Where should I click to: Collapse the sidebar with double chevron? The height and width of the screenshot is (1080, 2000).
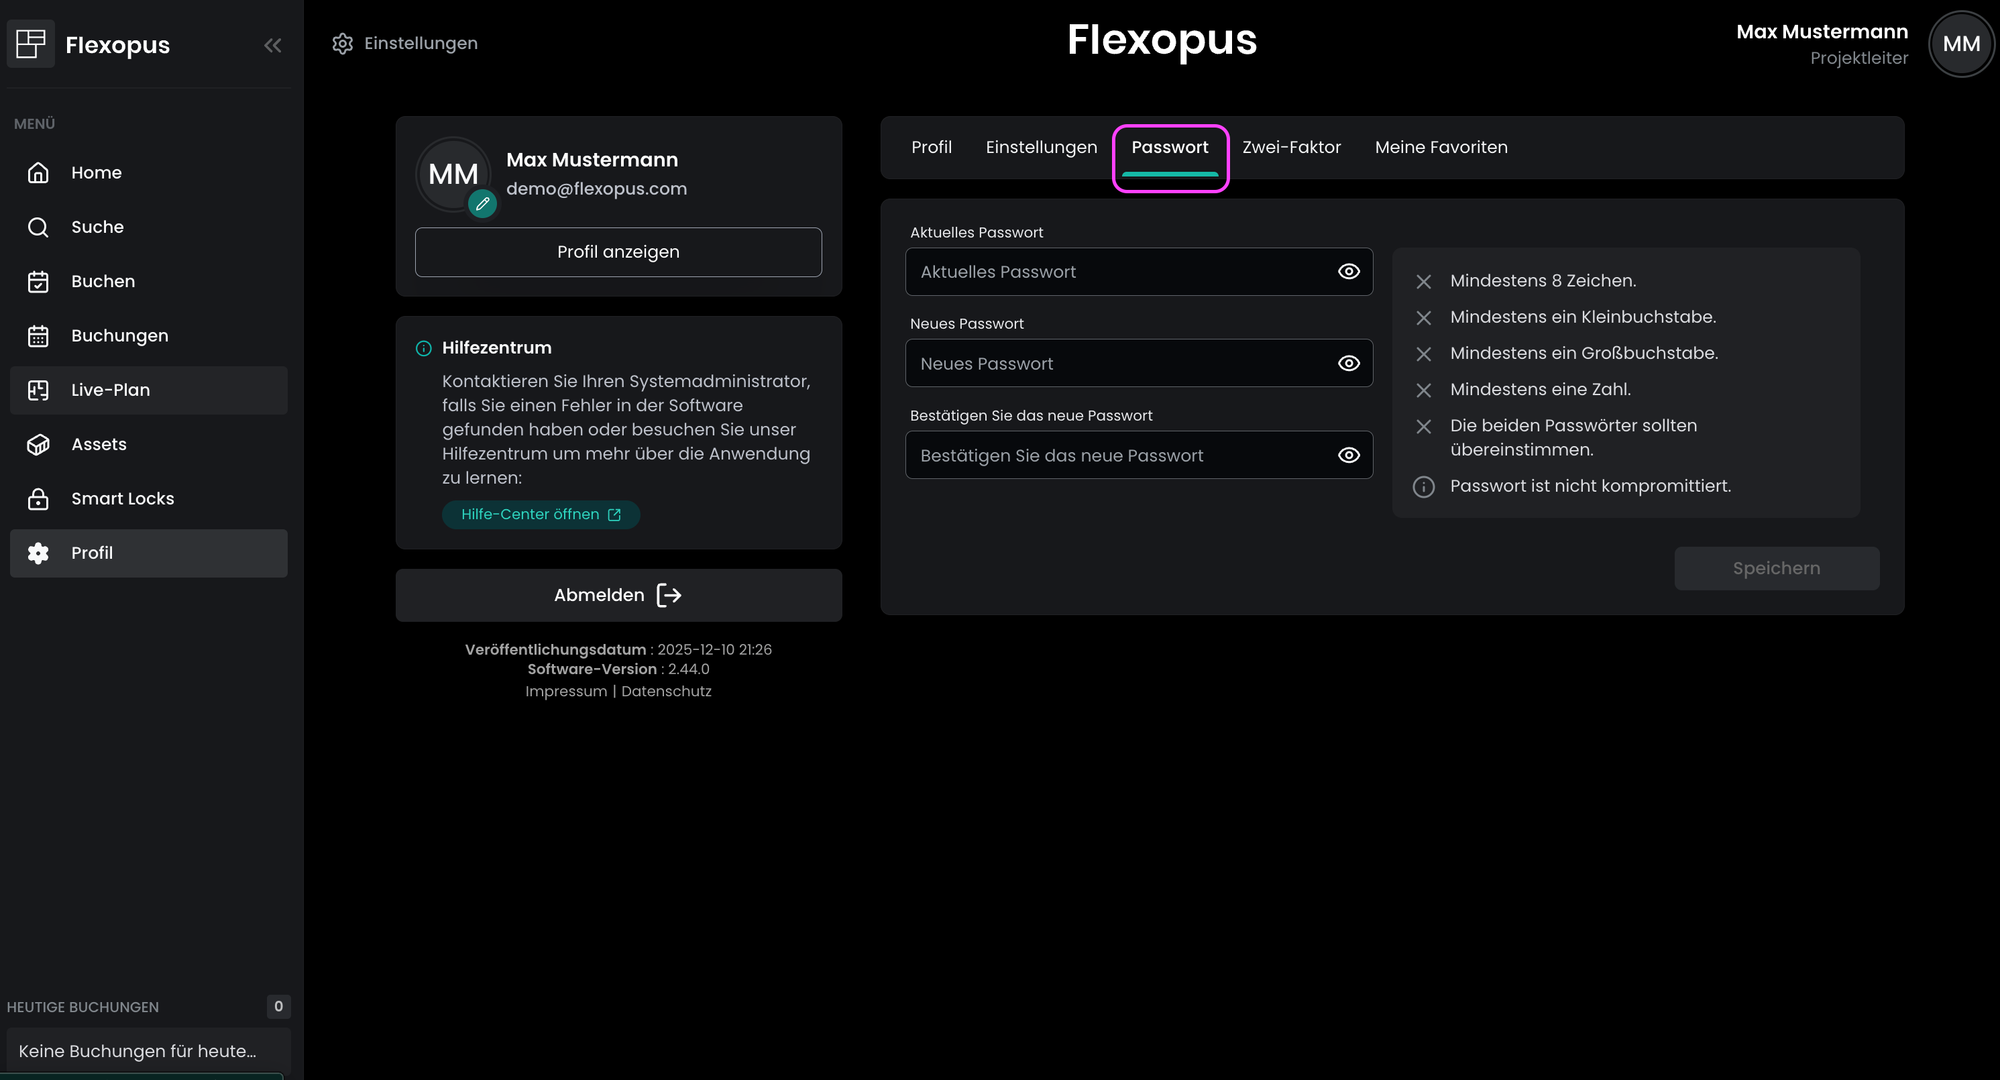273,45
